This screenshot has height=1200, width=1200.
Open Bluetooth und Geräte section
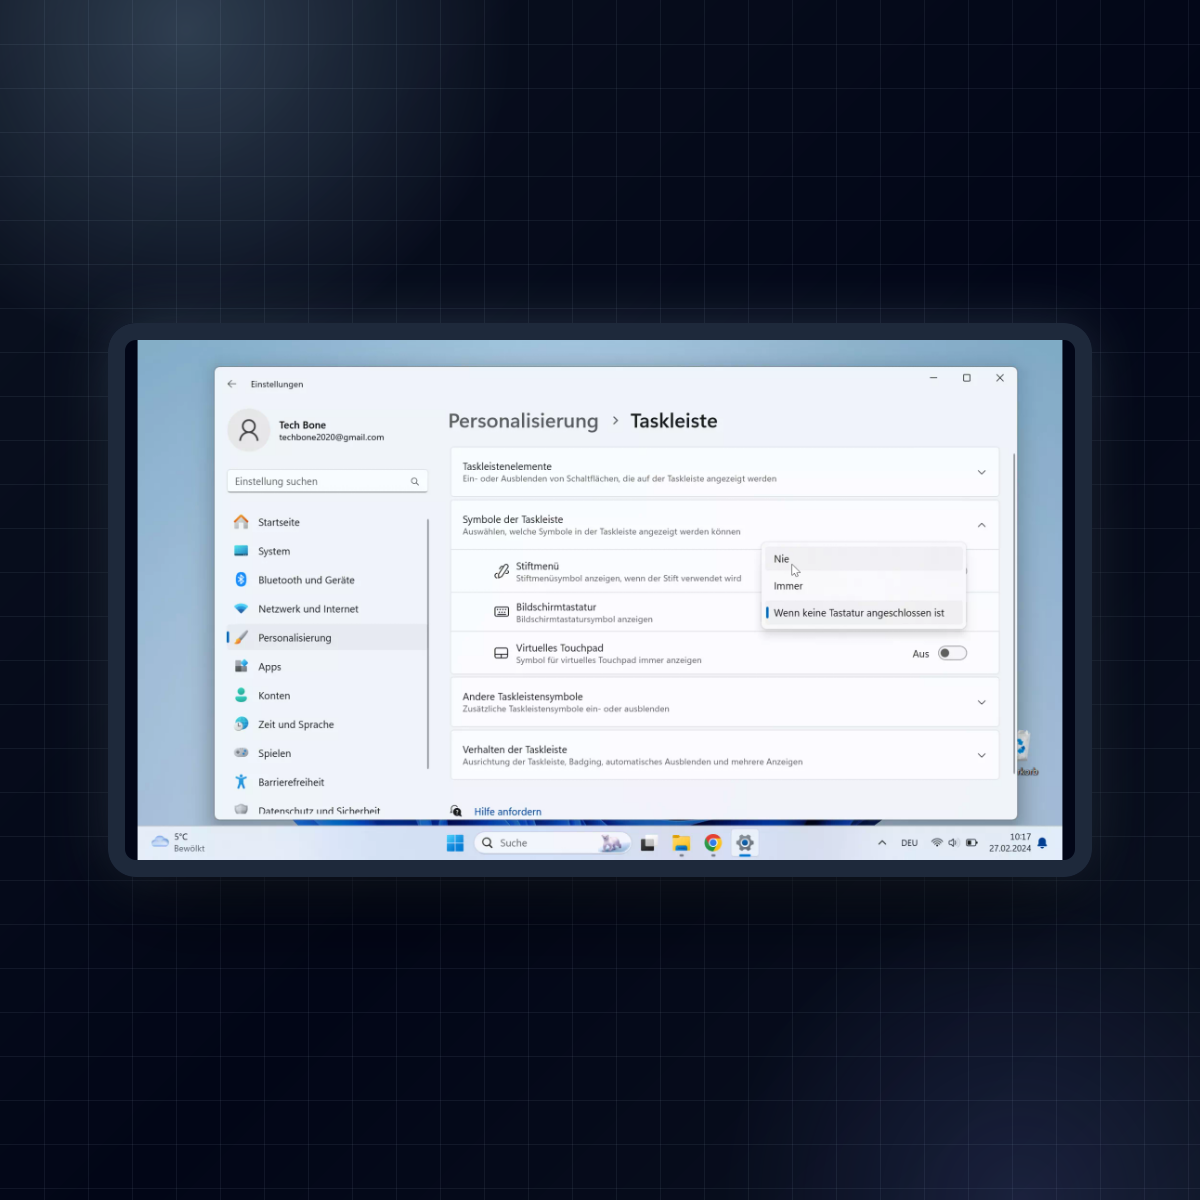(x=327, y=580)
